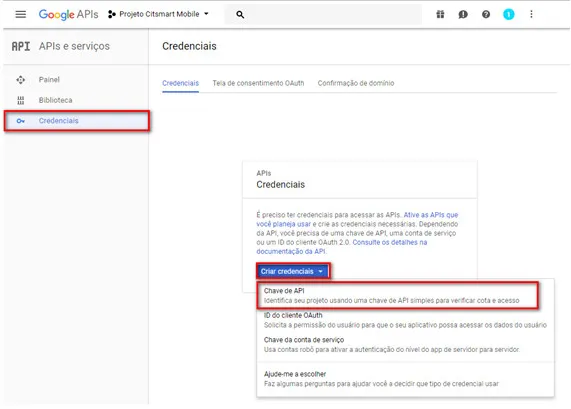Switch to Confirmação de domínio tab
571x409 pixels.
pyautogui.click(x=356, y=83)
